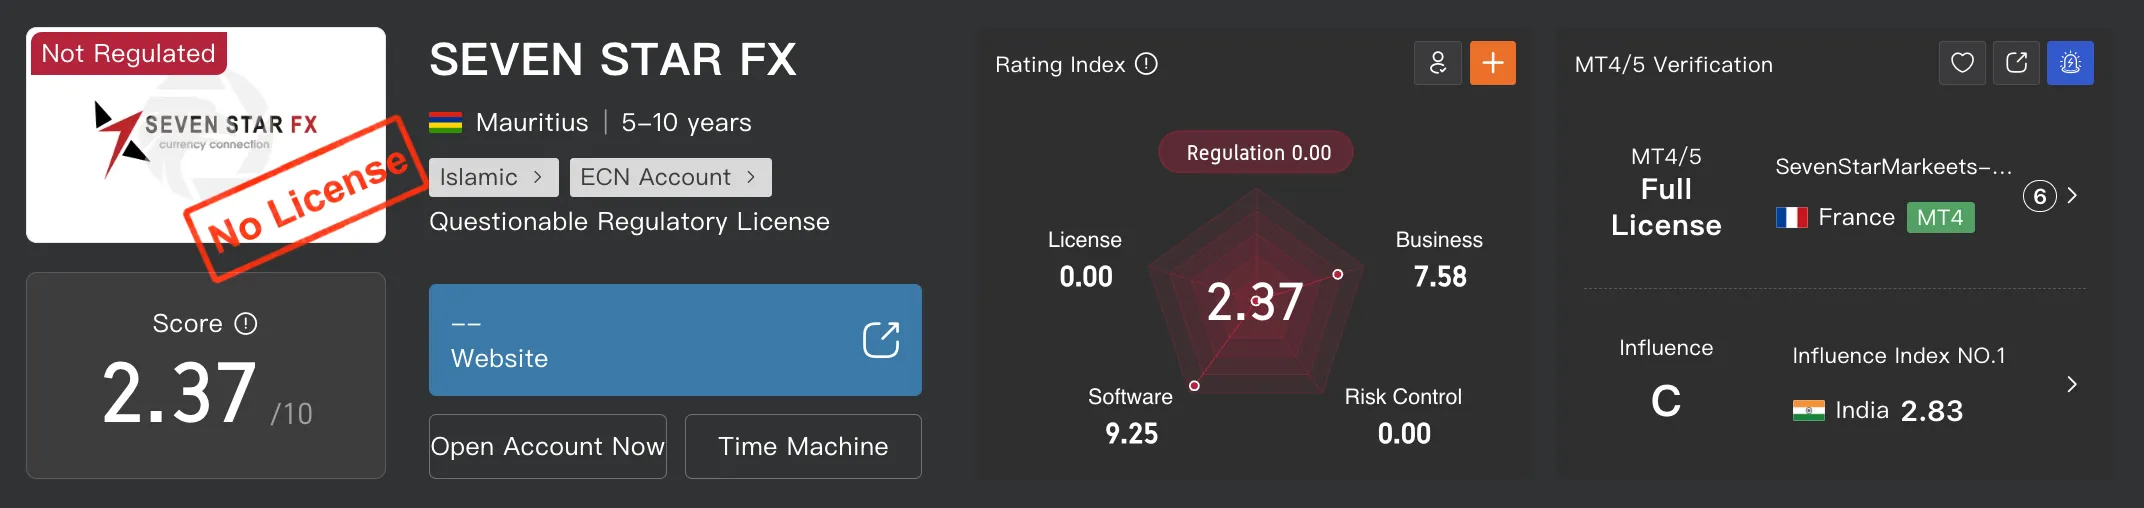Open the Website link button
Viewport: 2144px width, 508px height.
click(675, 340)
